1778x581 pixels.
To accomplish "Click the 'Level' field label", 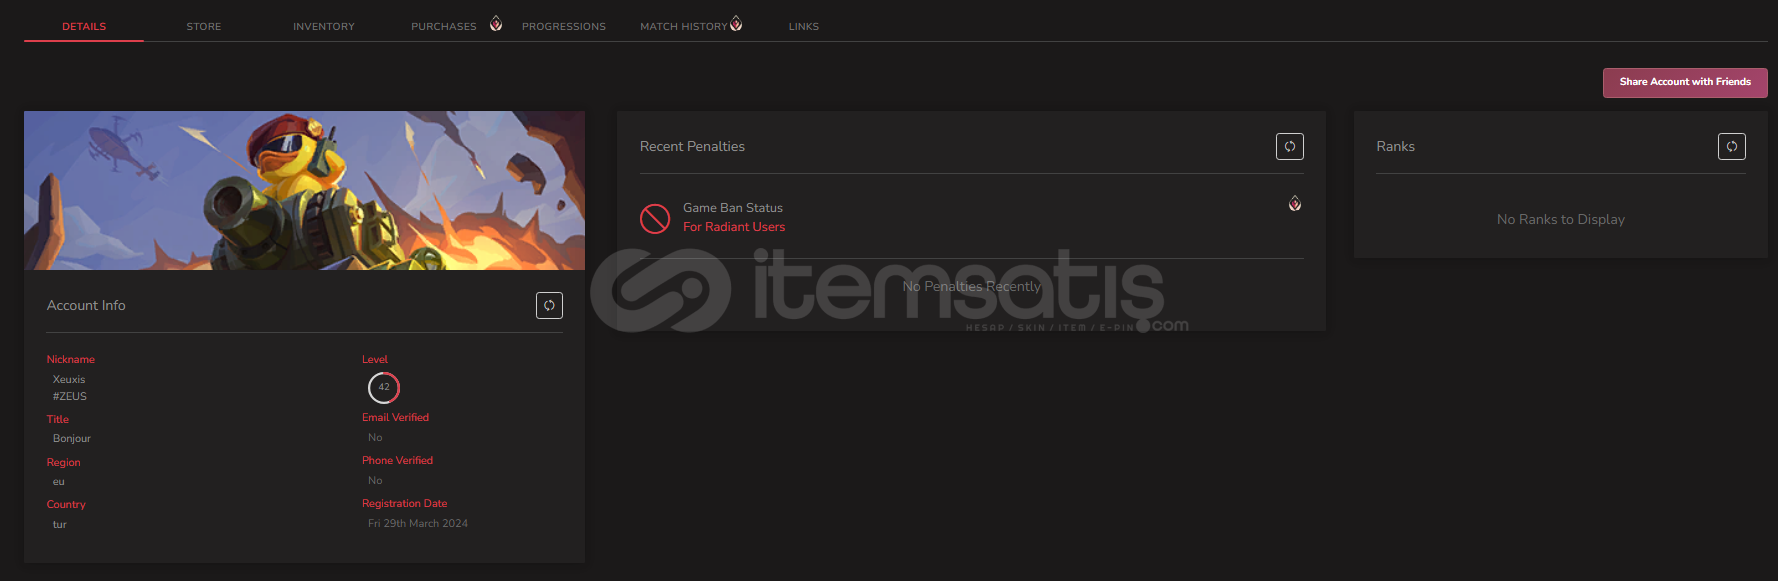I will tap(375, 359).
